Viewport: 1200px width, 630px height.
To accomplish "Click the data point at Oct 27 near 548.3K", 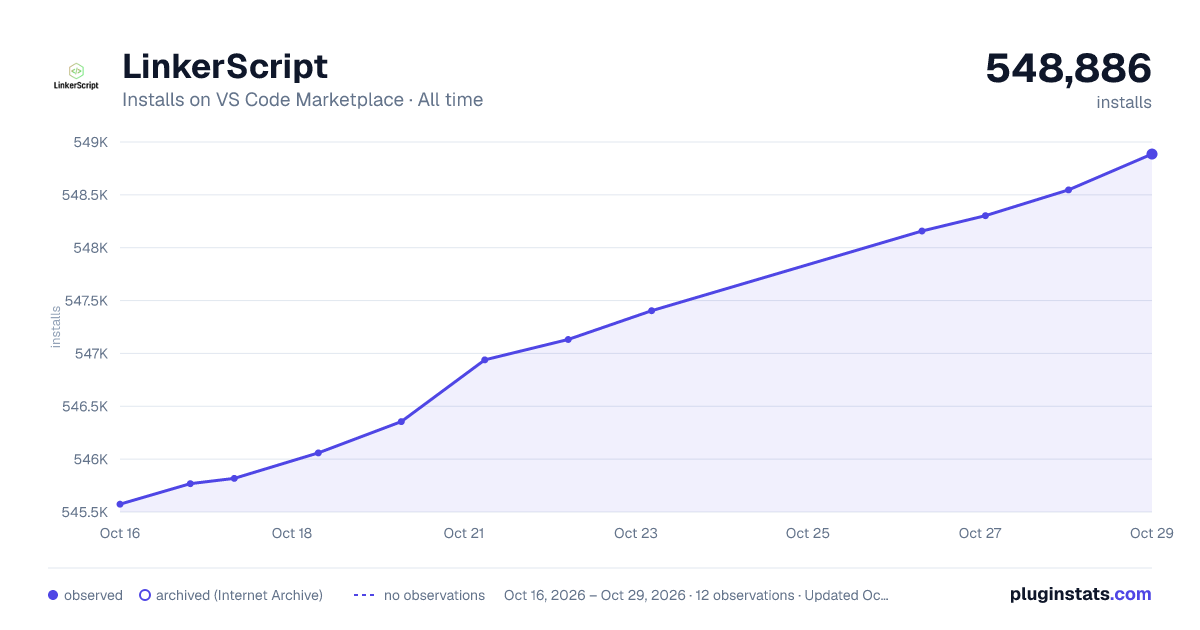I will point(985,215).
